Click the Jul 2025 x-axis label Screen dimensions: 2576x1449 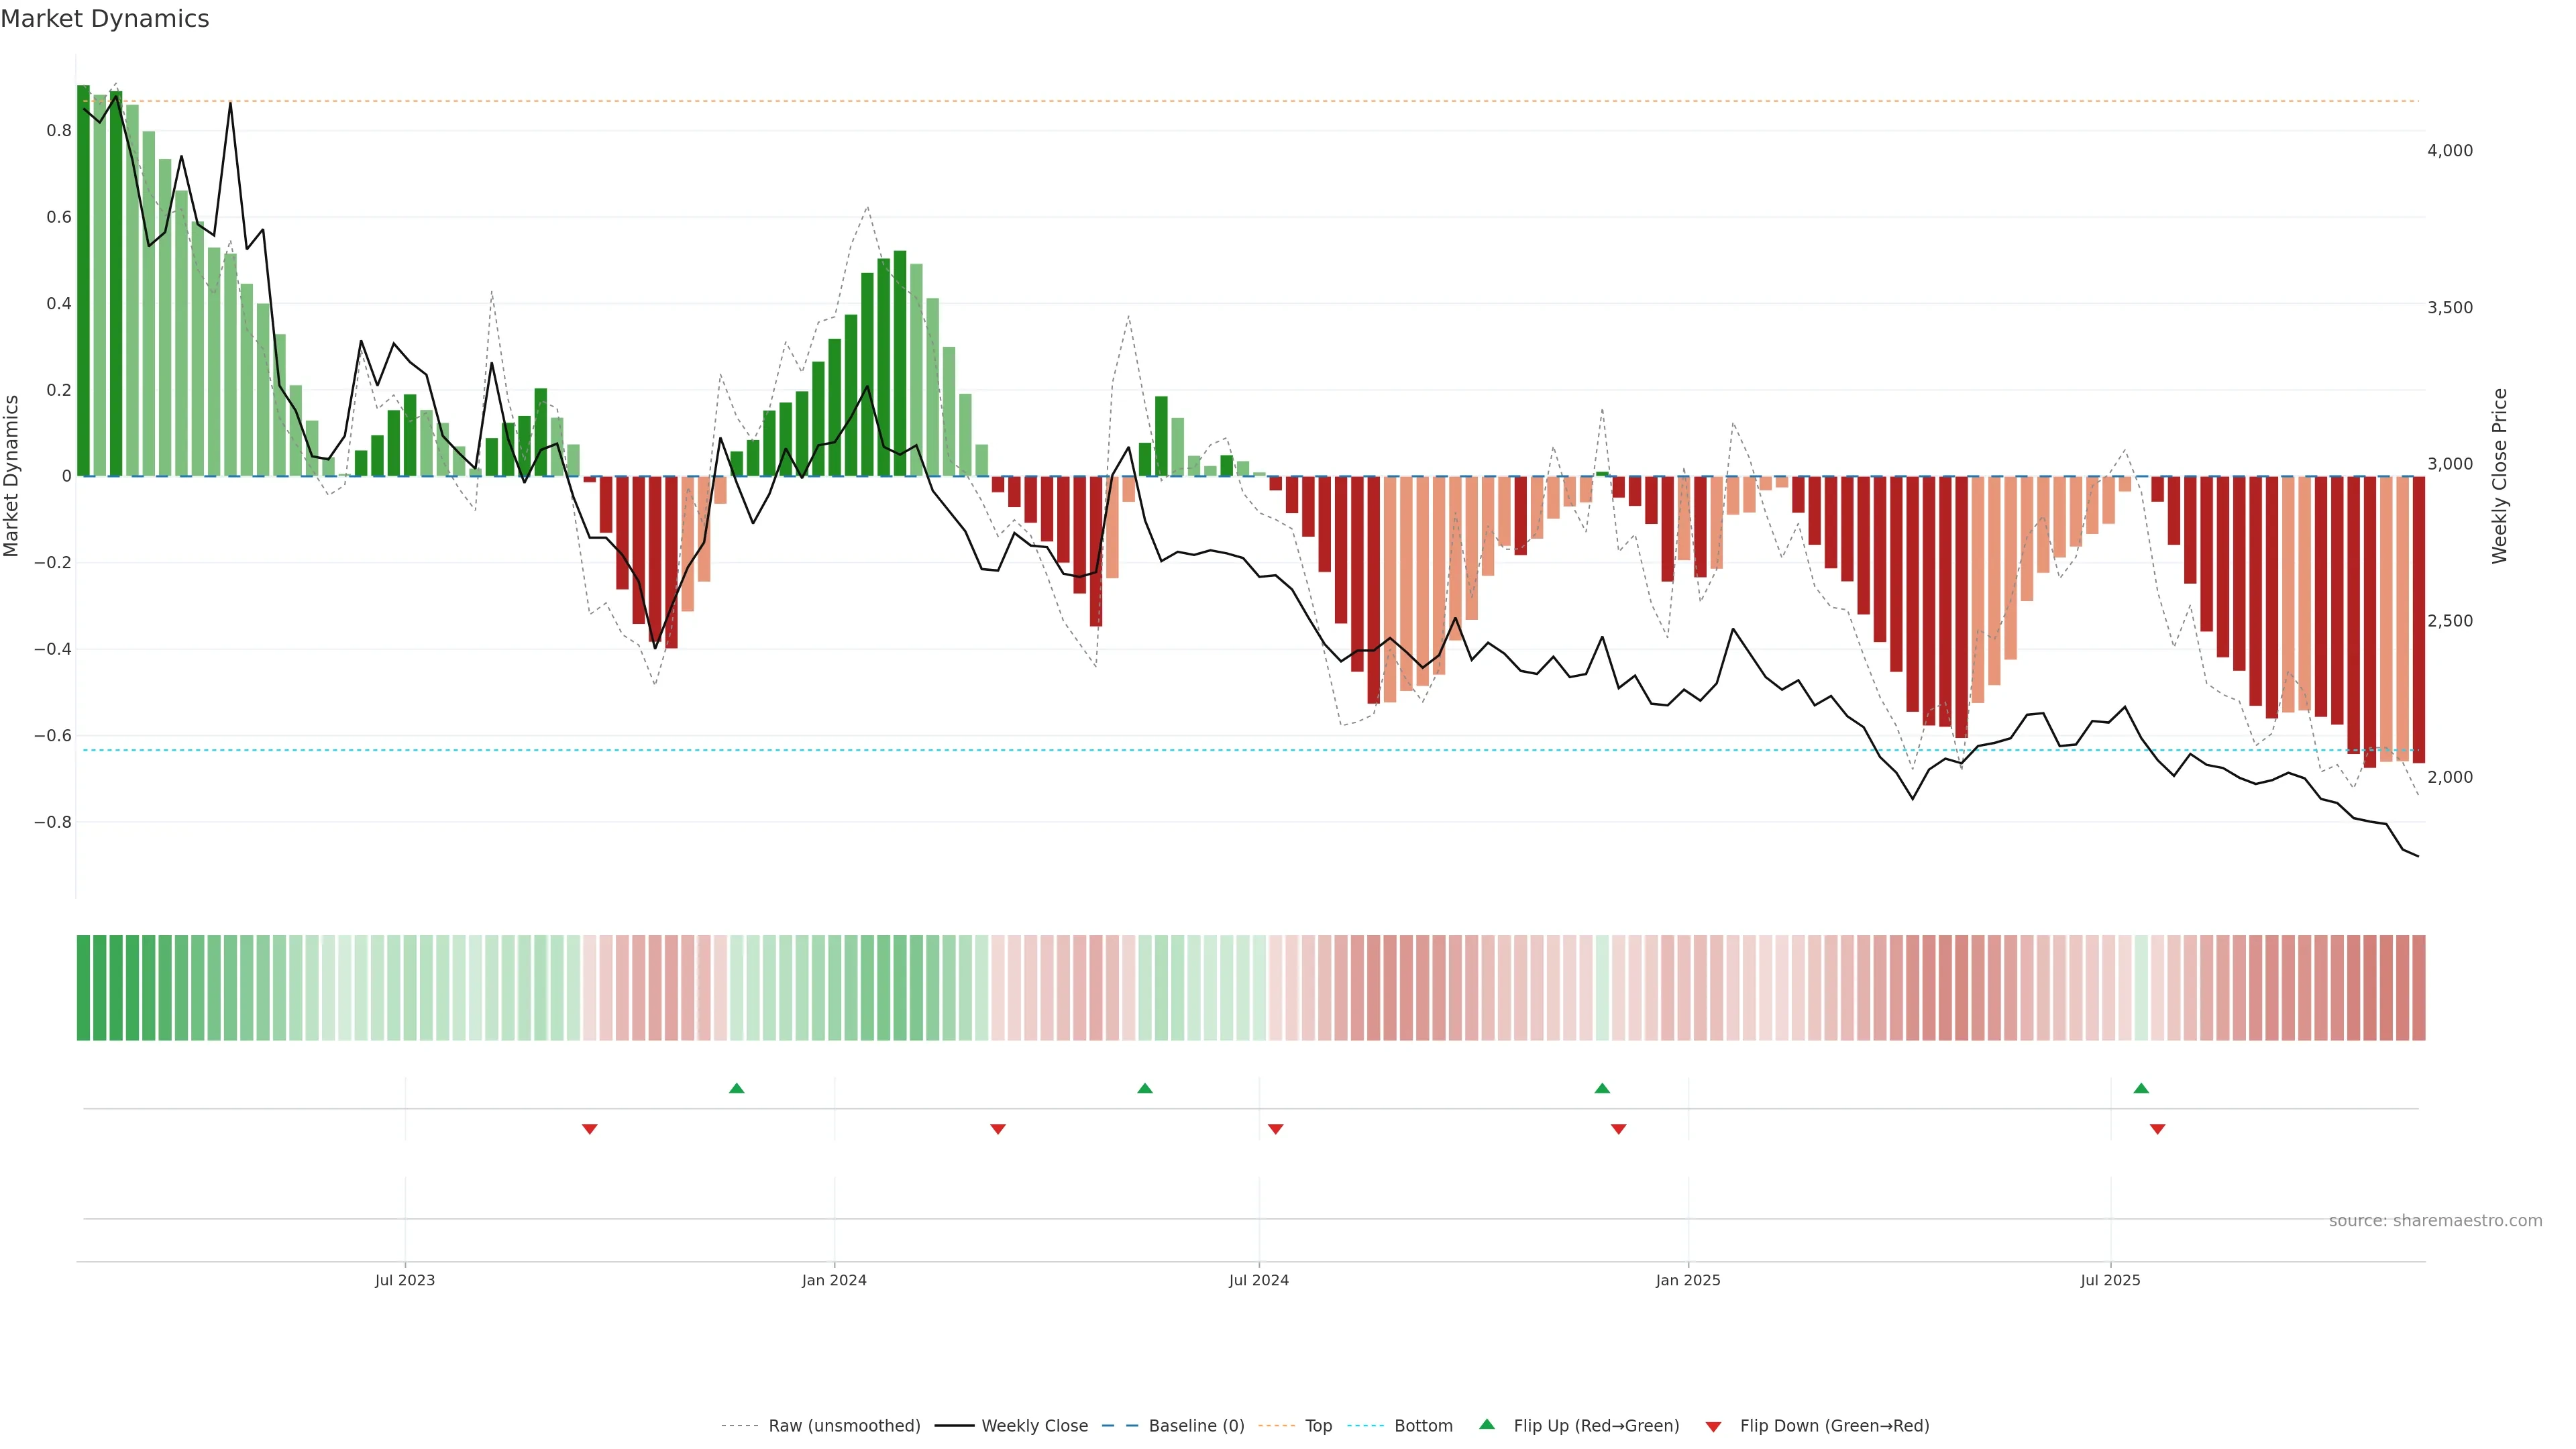point(2110,1280)
